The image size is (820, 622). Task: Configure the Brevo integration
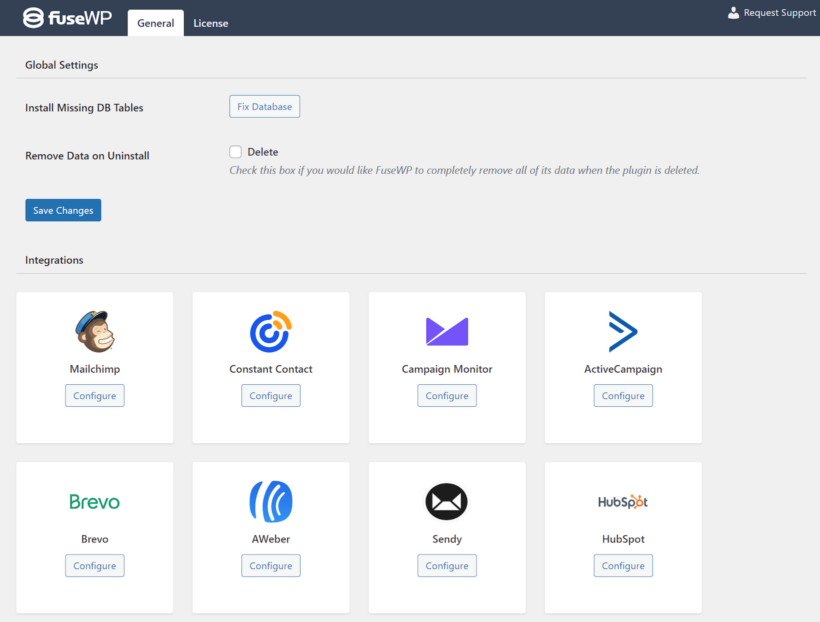94,565
